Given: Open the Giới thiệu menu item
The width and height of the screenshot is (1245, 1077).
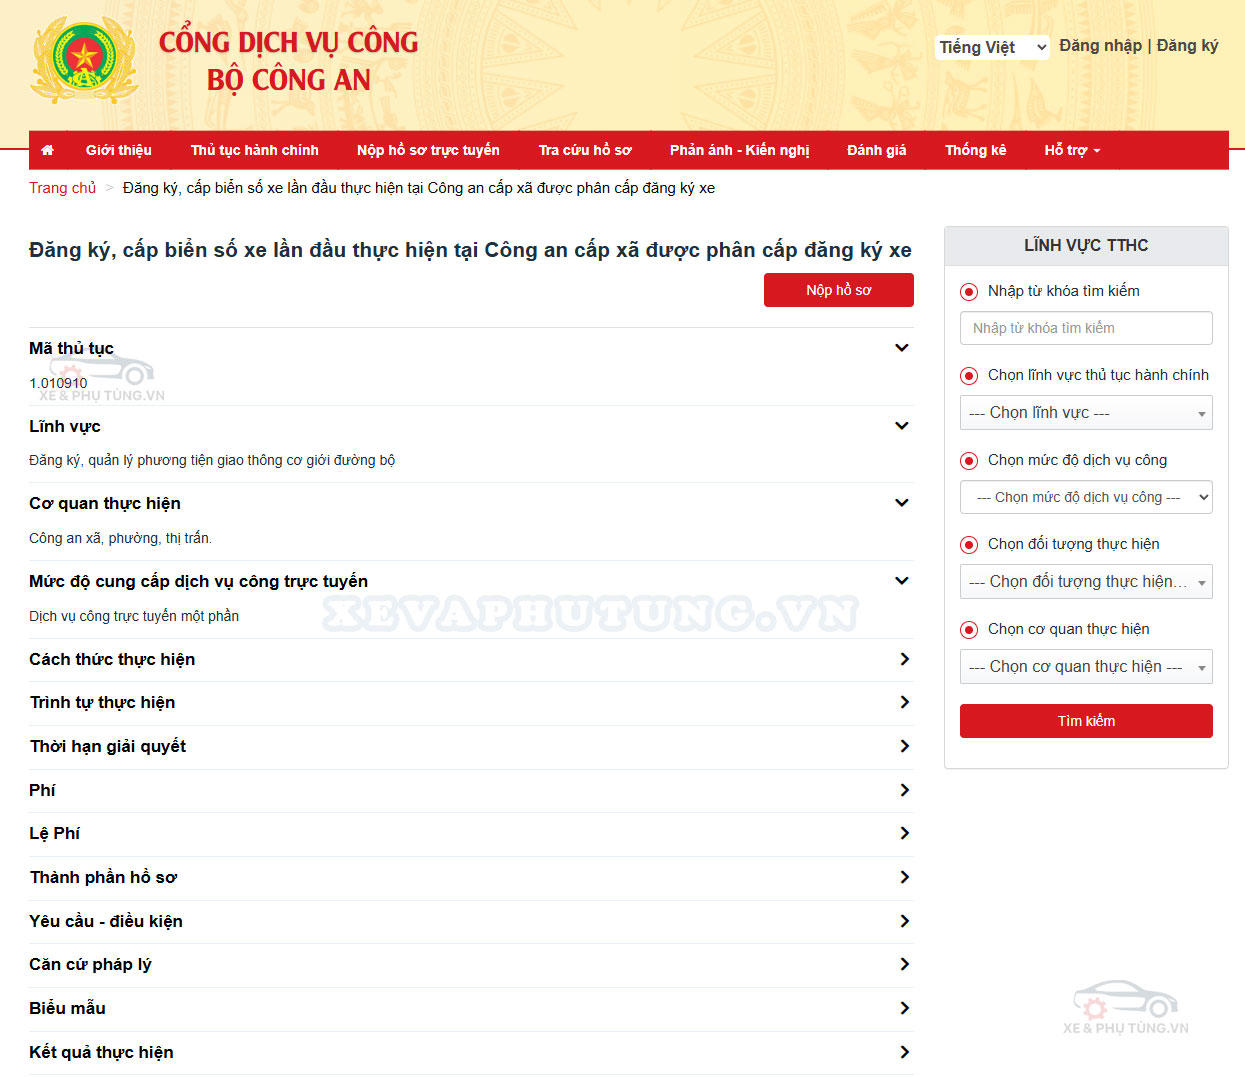Looking at the screenshot, I should (x=119, y=150).
